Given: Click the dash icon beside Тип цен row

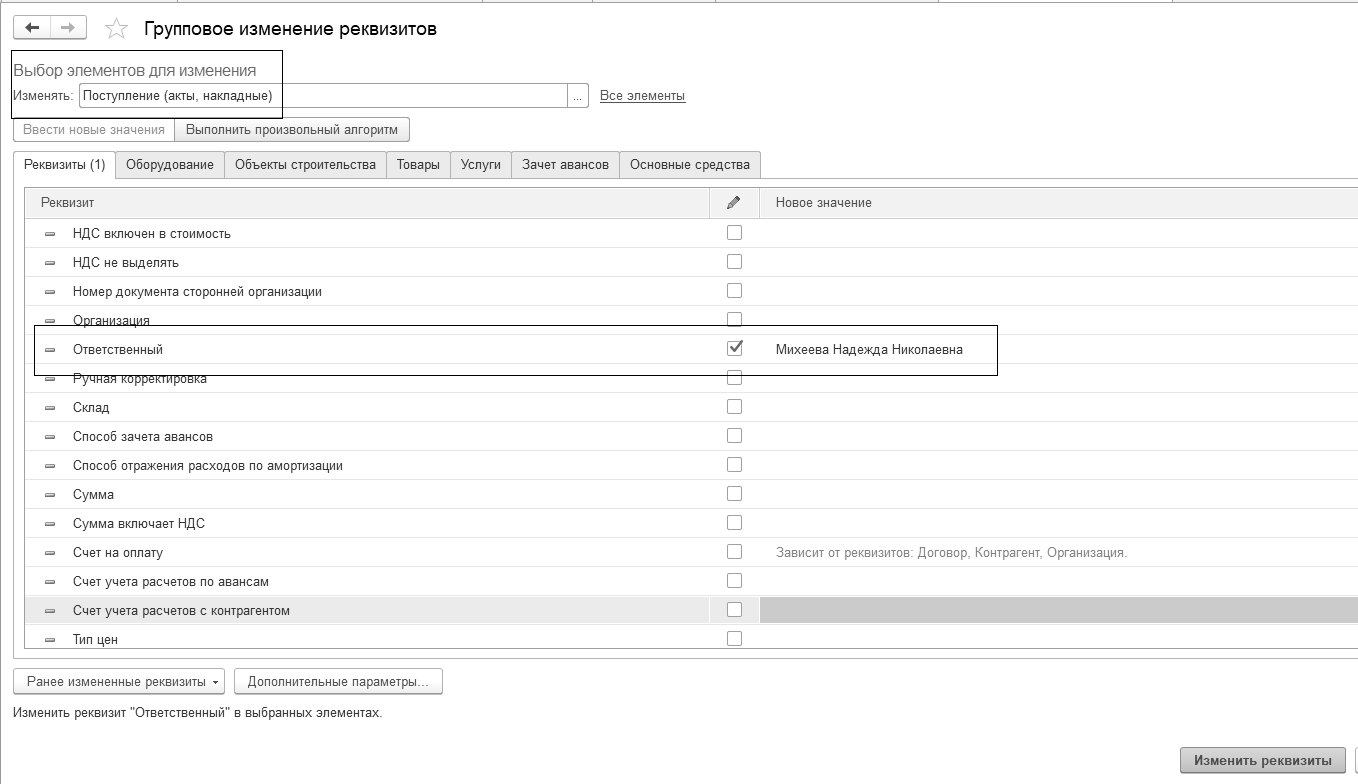Looking at the screenshot, I should coord(50,640).
